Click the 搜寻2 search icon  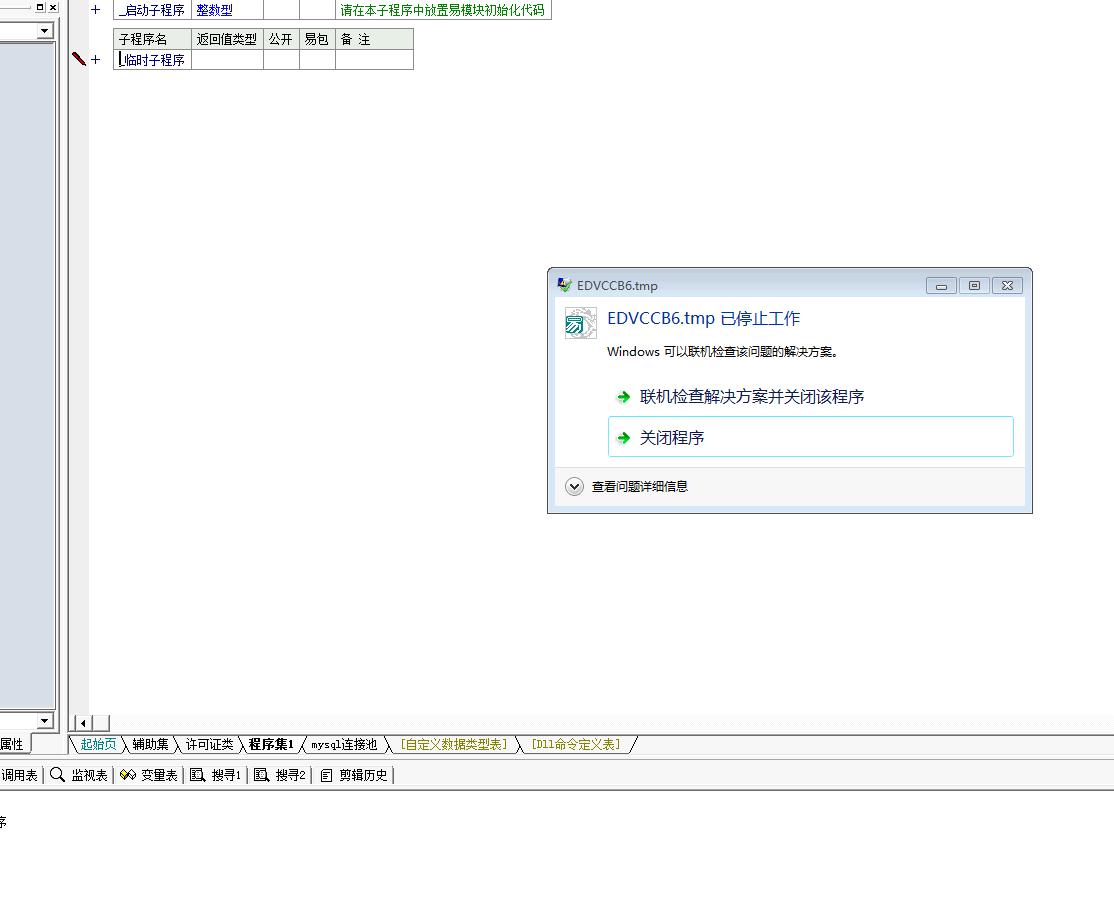[262, 775]
